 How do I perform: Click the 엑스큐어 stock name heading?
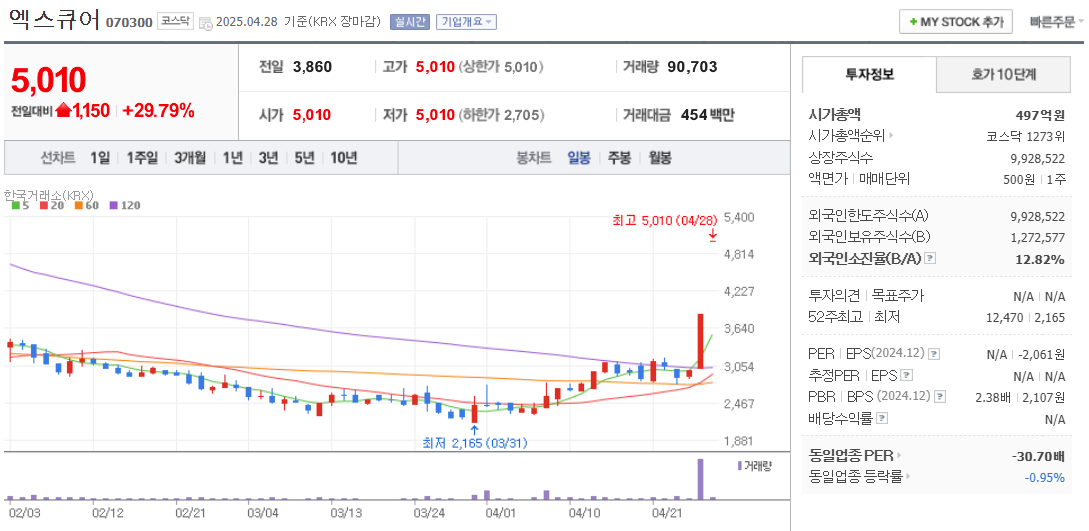click(x=55, y=19)
